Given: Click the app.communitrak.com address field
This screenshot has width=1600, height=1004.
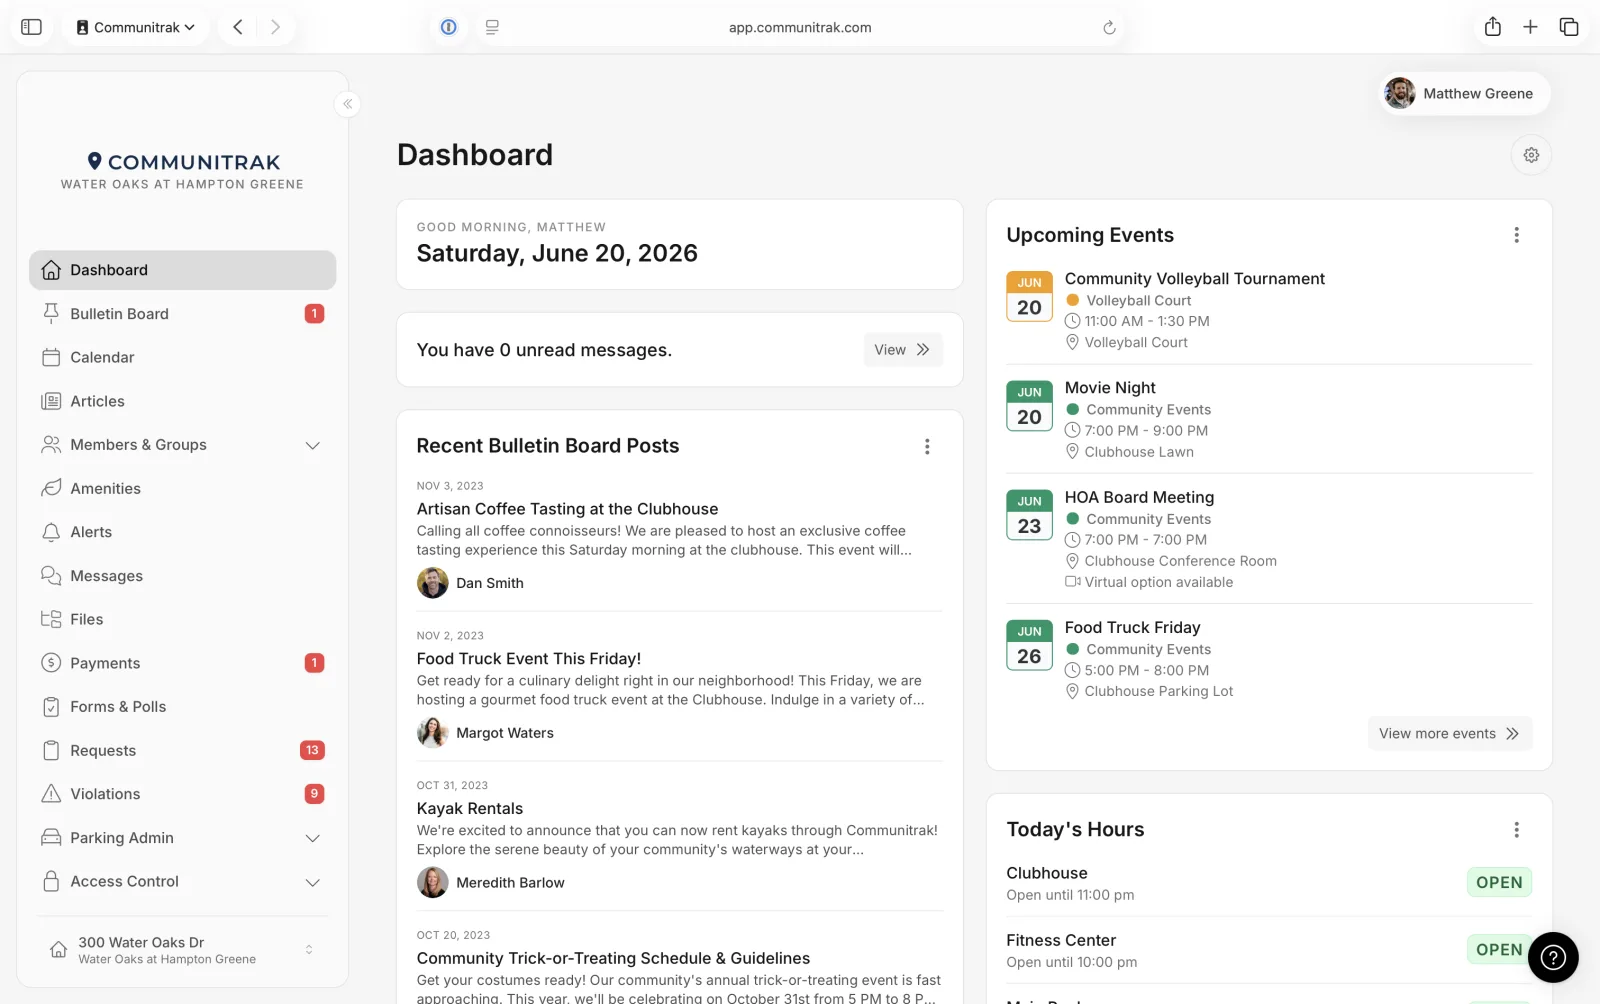Looking at the screenshot, I should (799, 27).
